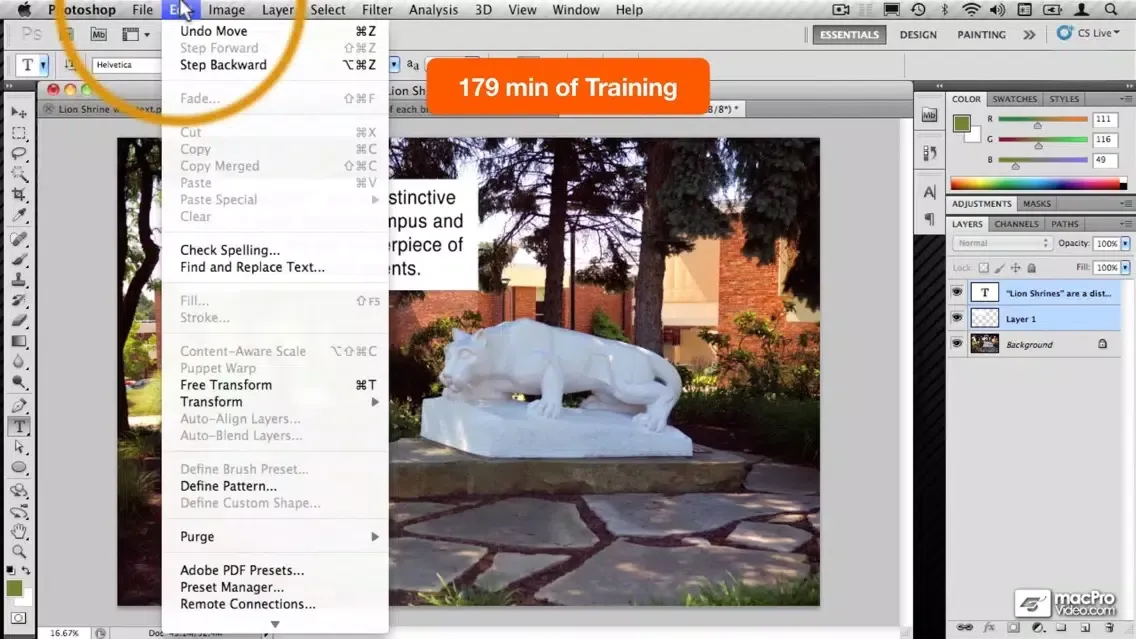Open the Color panel options menu
This screenshot has height=639, width=1136.
(x=1125, y=99)
